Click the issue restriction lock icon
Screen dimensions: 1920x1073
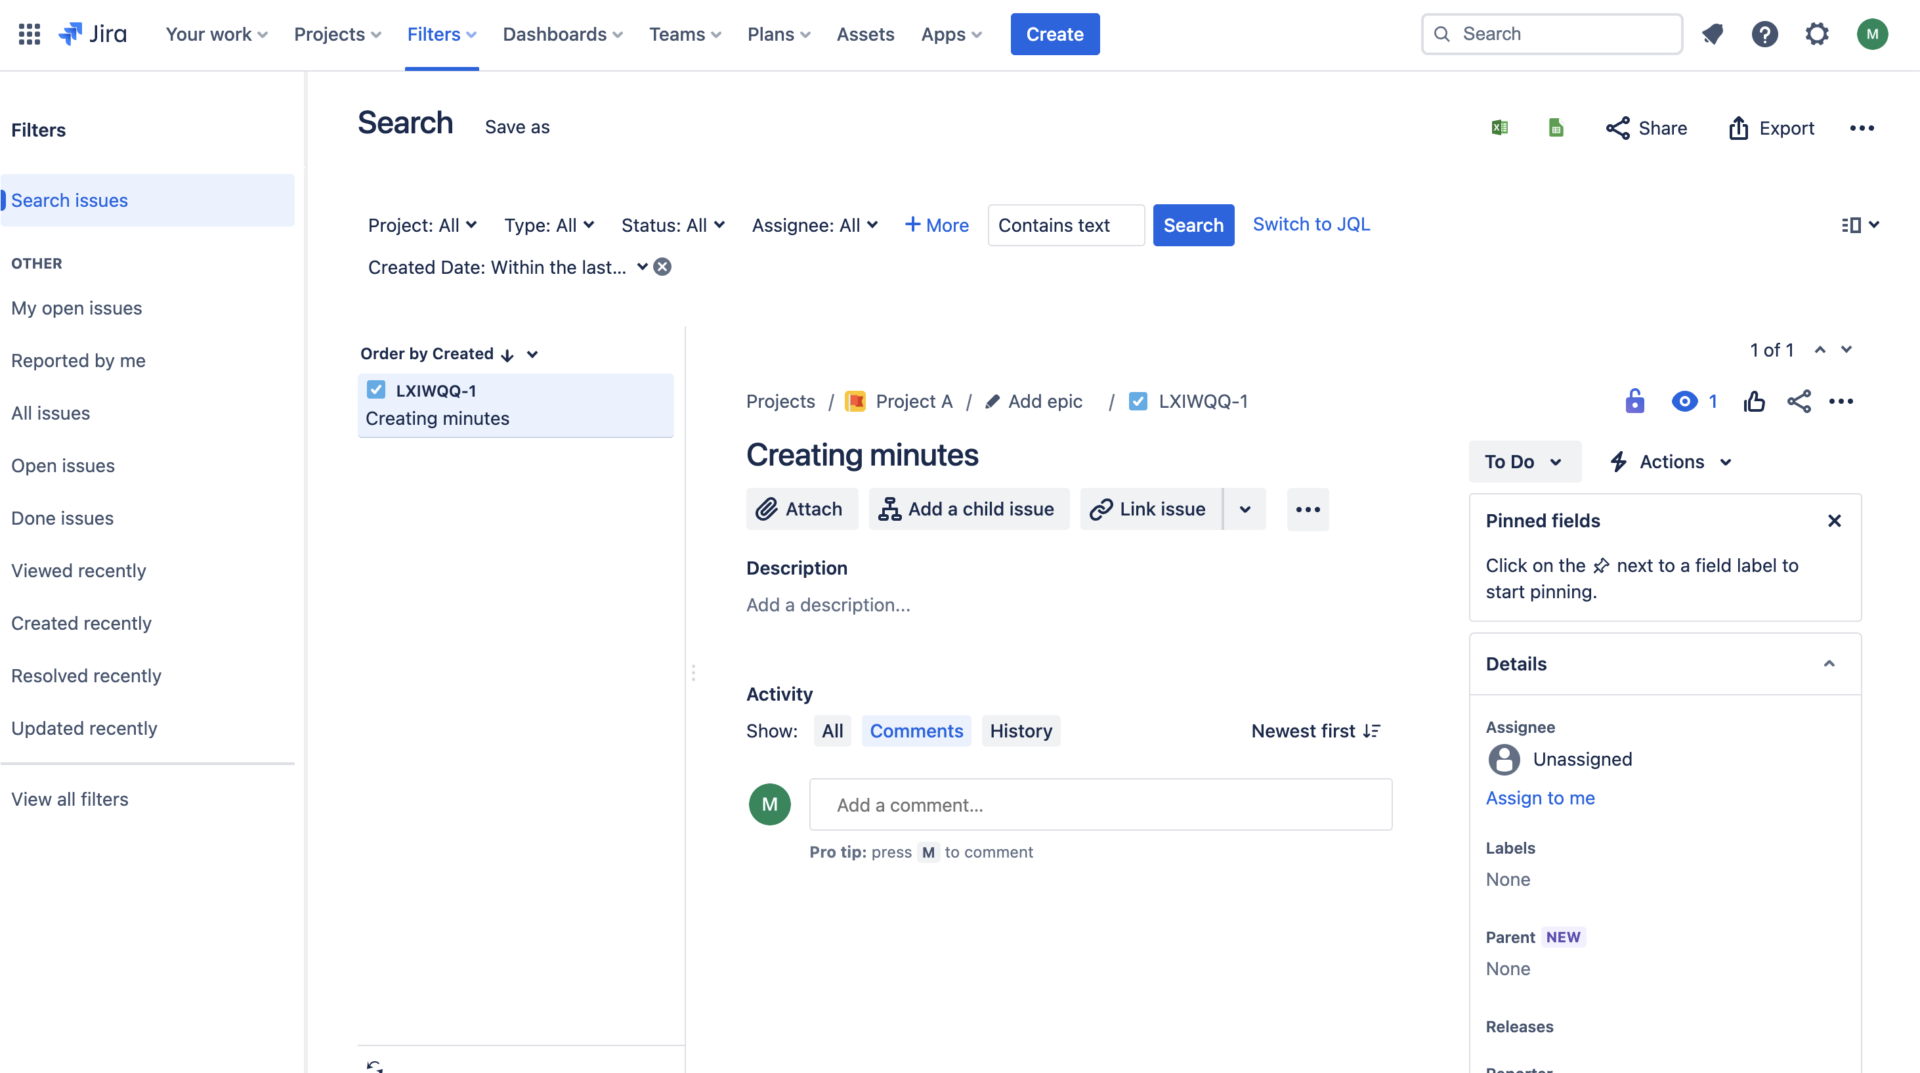(x=1634, y=402)
